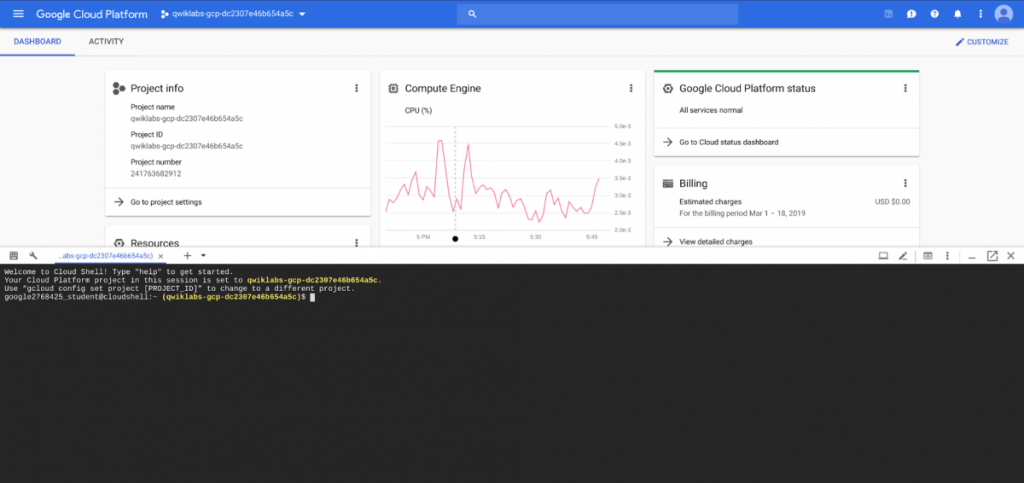Open the notifications bell
The width and height of the screenshot is (1024, 483).
[957, 14]
